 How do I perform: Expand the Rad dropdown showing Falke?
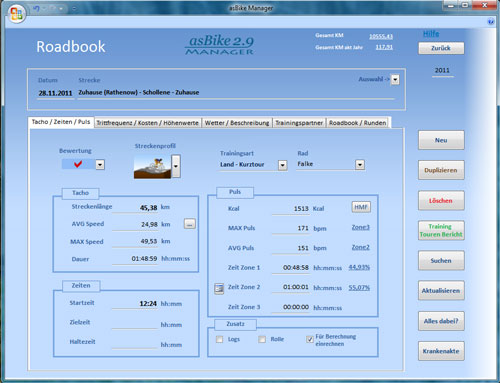(x=360, y=165)
